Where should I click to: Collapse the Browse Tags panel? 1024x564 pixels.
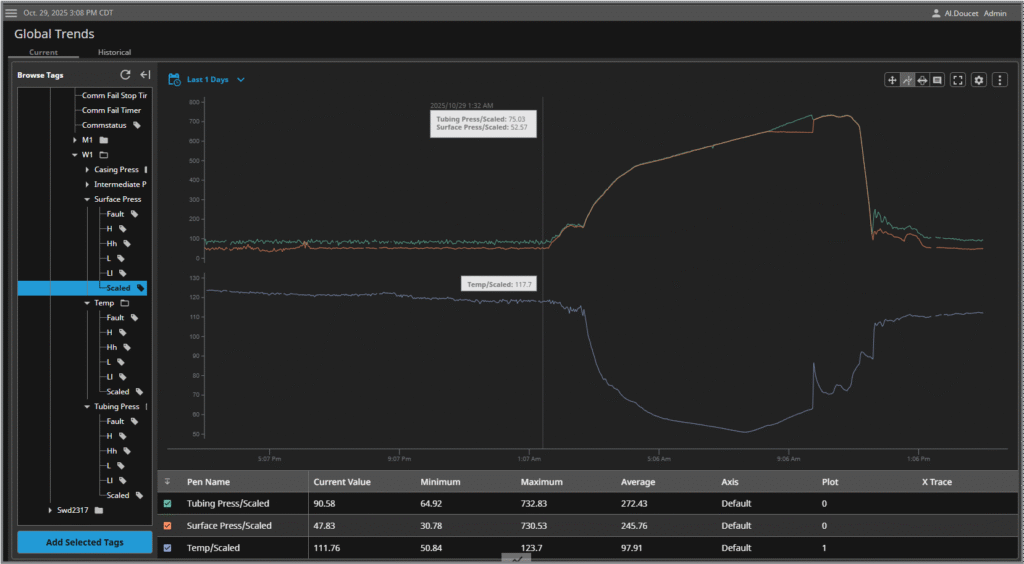coord(145,75)
